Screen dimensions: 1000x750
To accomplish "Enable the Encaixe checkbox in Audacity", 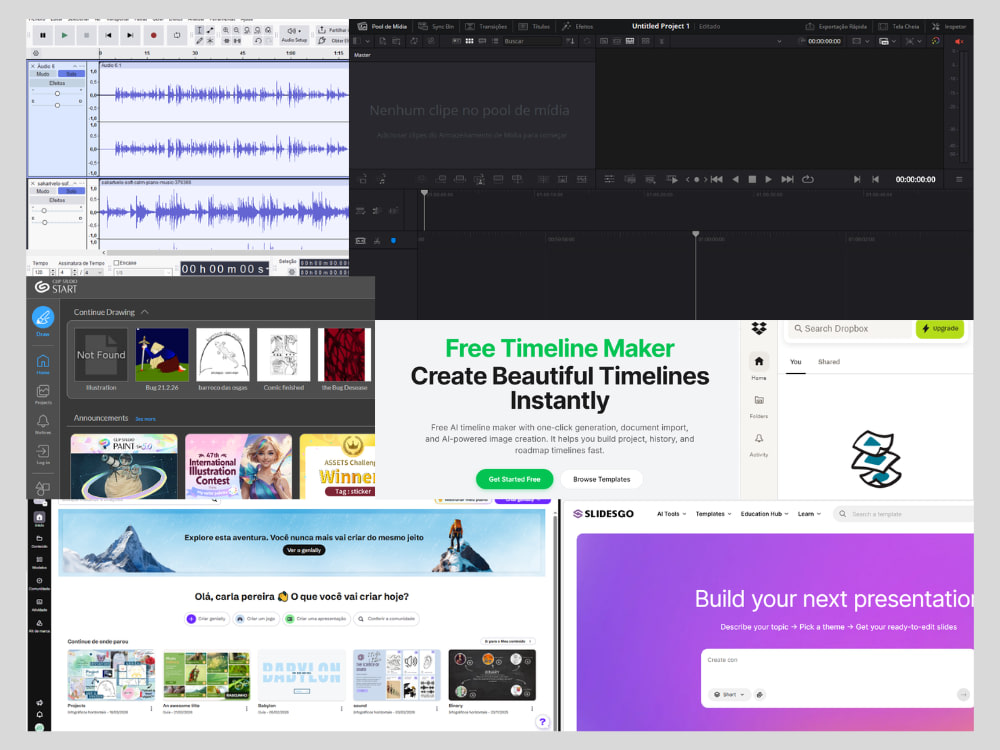I will coord(116,263).
